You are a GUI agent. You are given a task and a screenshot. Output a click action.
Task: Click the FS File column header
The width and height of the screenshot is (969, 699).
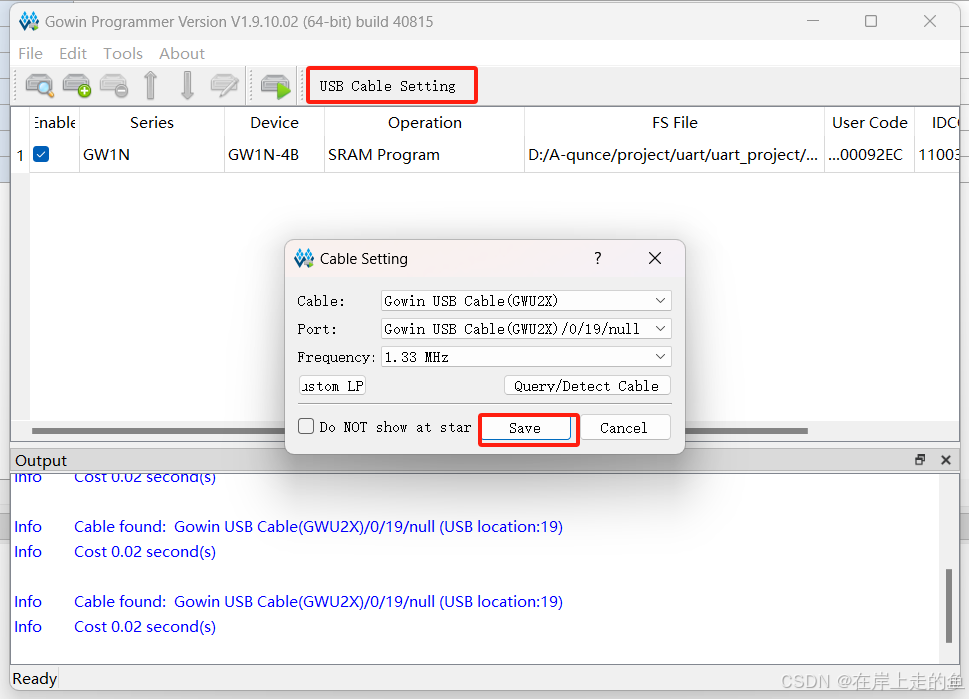click(x=674, y=122)
